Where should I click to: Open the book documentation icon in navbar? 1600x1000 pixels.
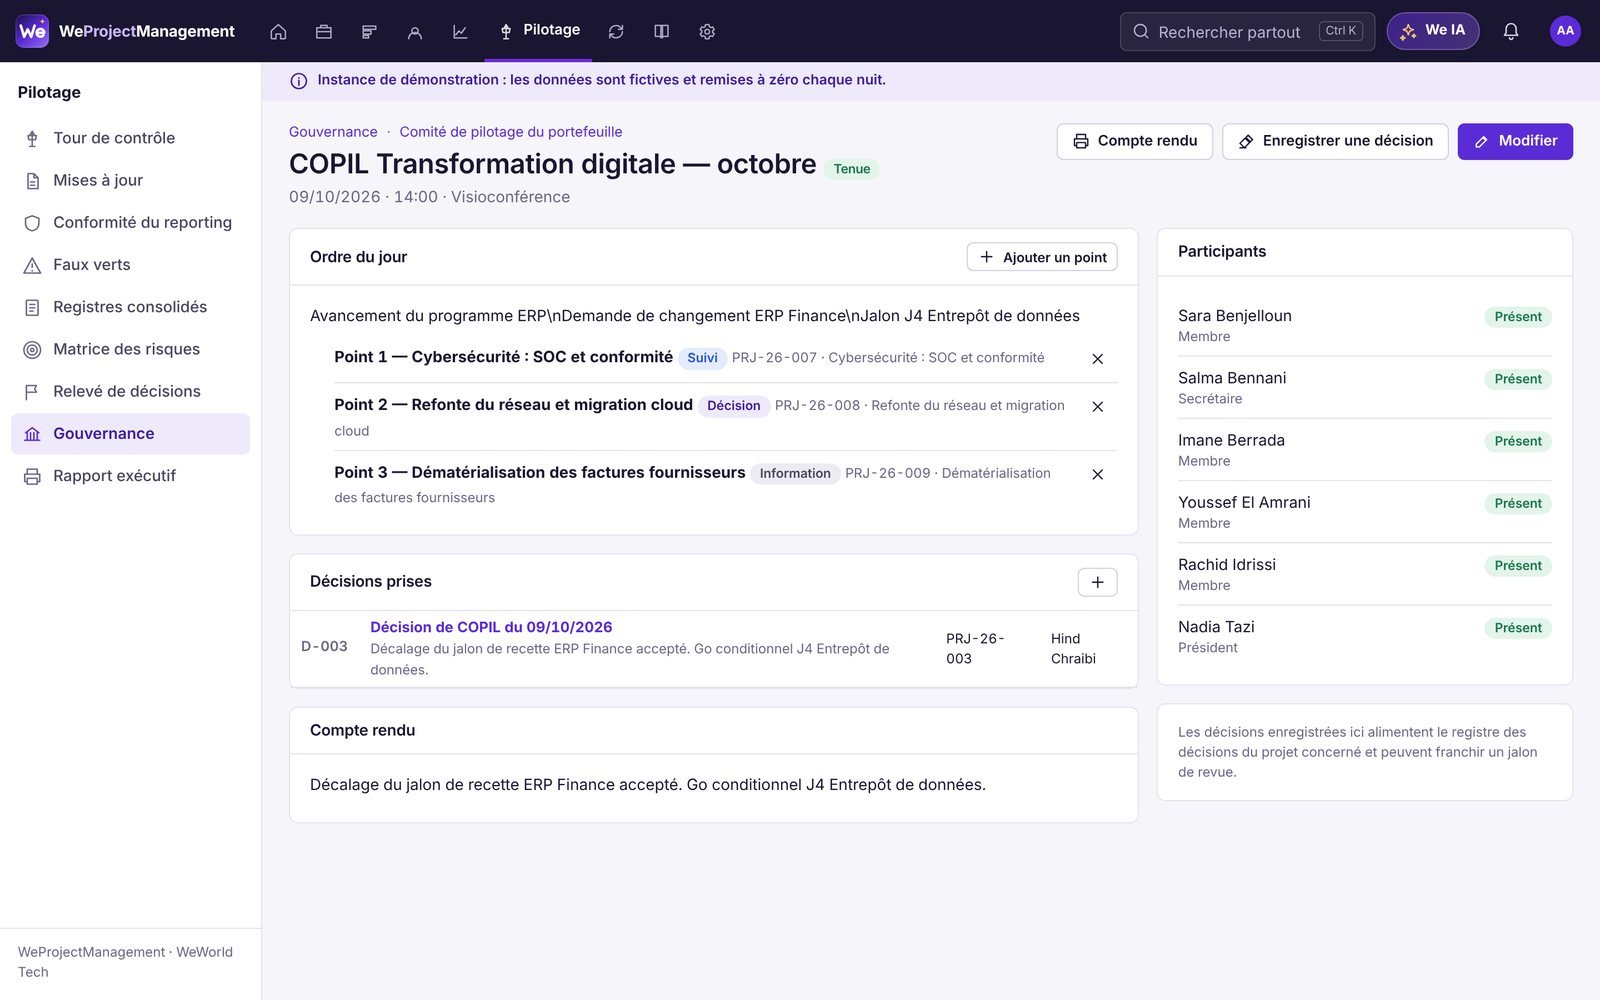(x=662, y=32)
